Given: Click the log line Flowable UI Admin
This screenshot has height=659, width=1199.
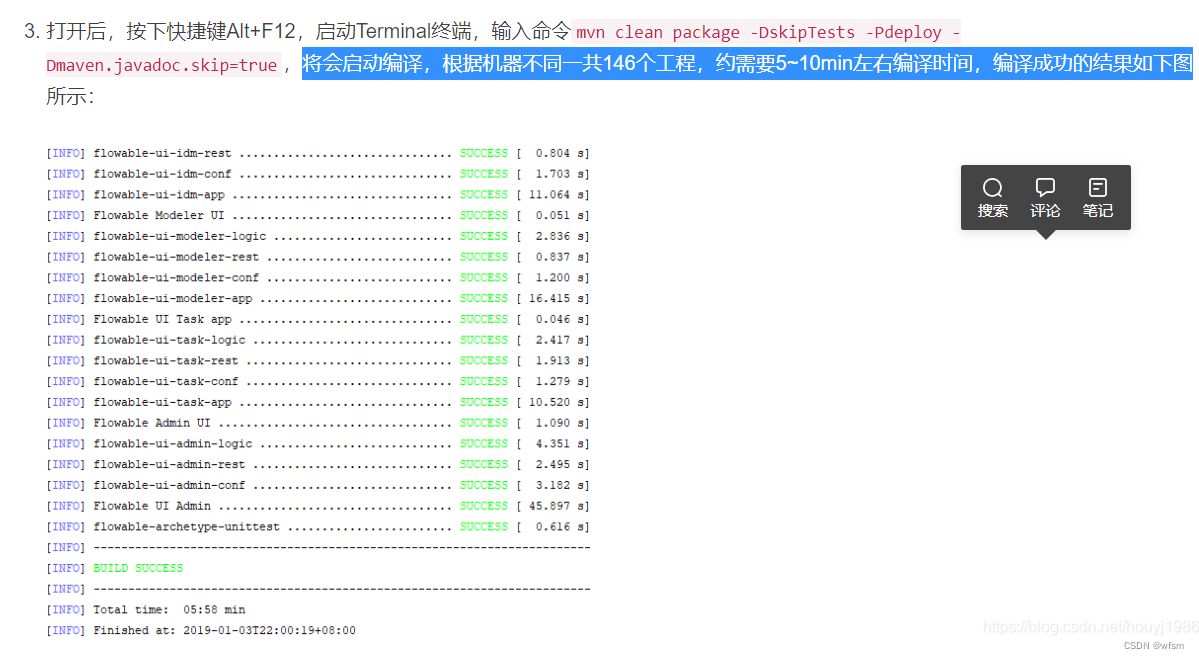Looking at the screenshot, I should pyautogui.click(x=317, y=506).
